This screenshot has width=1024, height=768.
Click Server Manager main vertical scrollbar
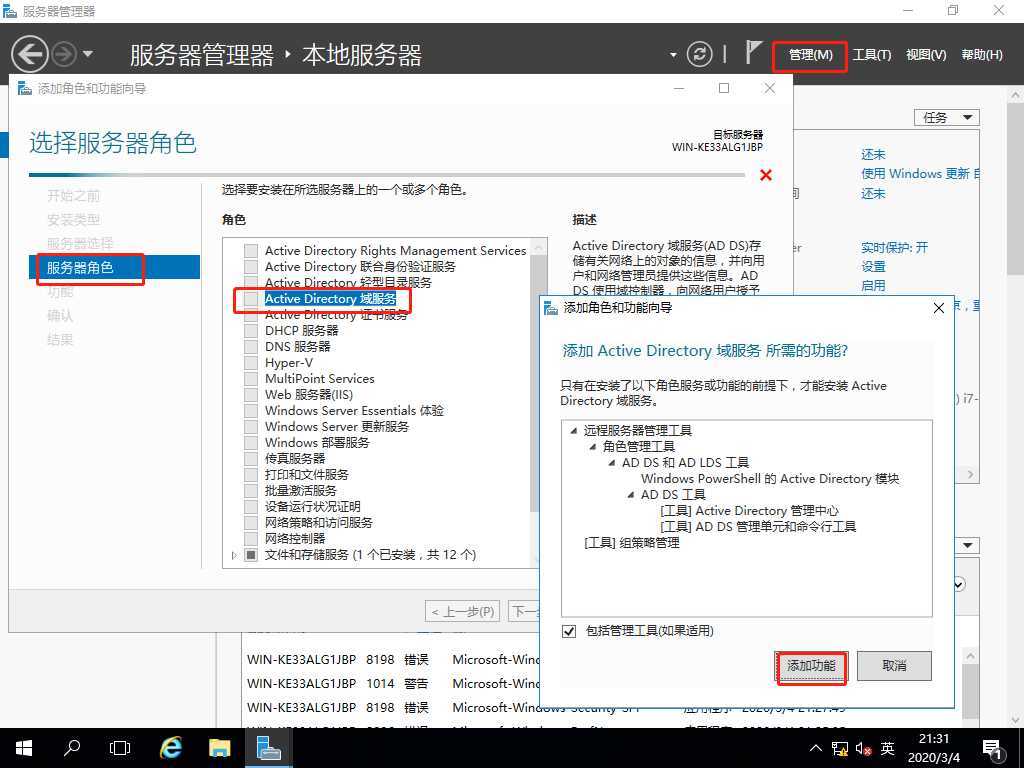(x=1016, y=188)
